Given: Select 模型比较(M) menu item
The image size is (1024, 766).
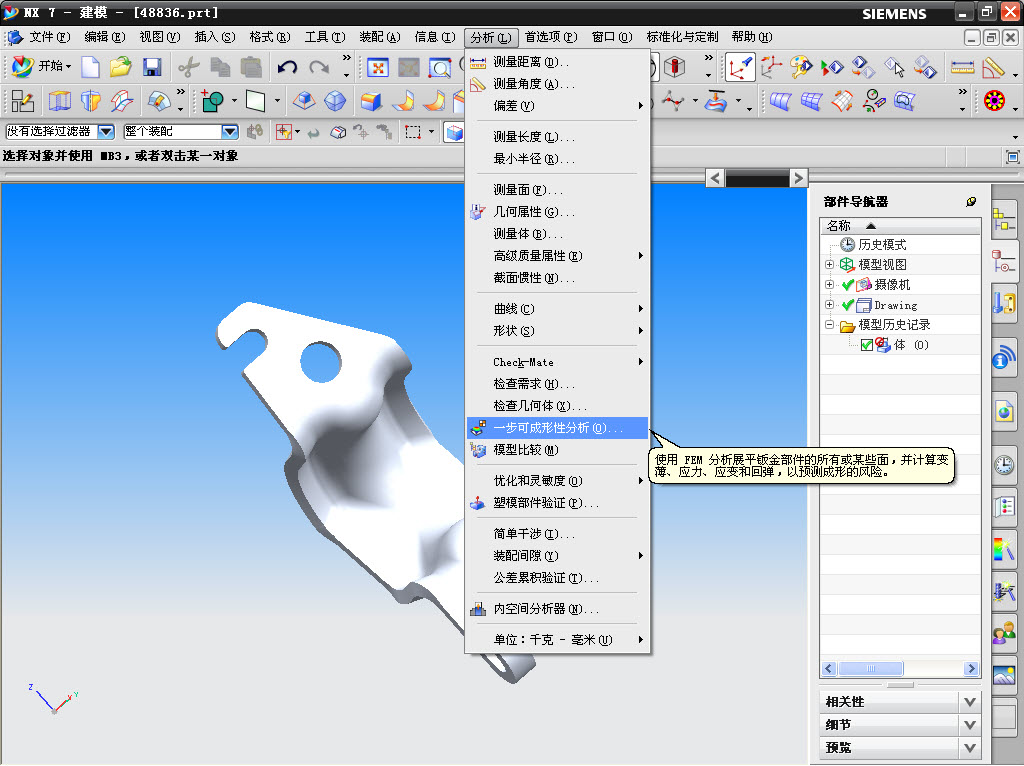Looking at the screenshot, I should coord(557,450).
